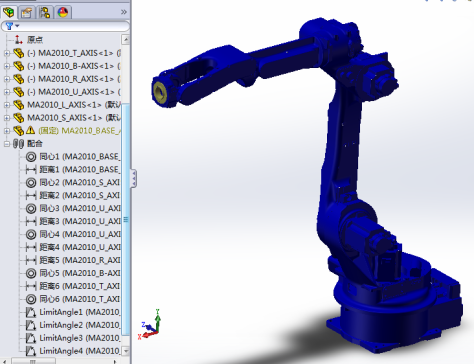
Task: Switch to the ConfigurationManager tab
Action: pos(45,12)
